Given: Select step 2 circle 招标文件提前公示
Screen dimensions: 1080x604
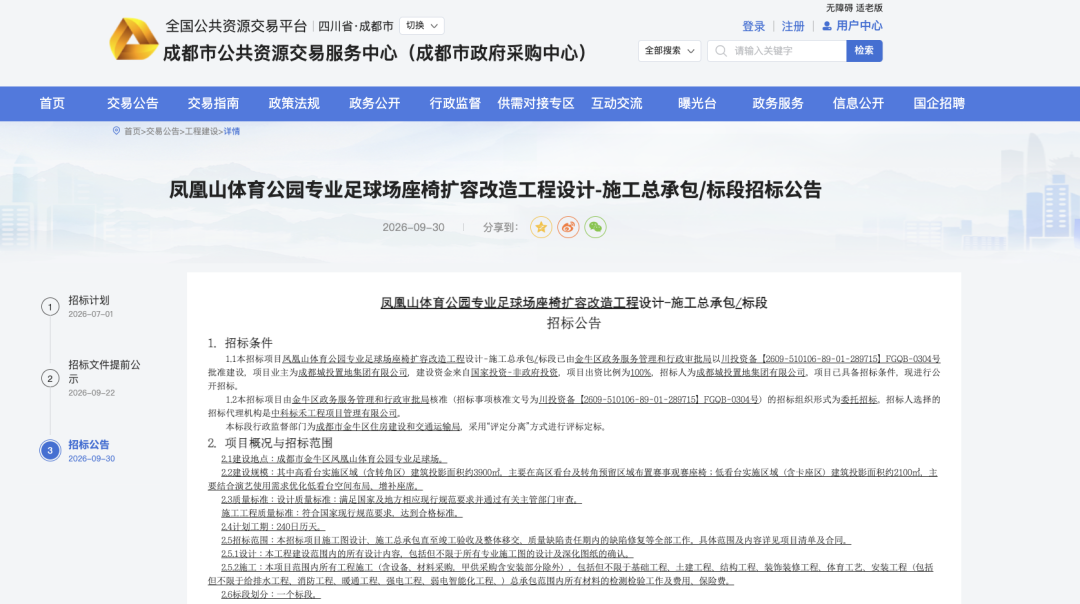Looking at the screenshot, I should click(50, 378).
